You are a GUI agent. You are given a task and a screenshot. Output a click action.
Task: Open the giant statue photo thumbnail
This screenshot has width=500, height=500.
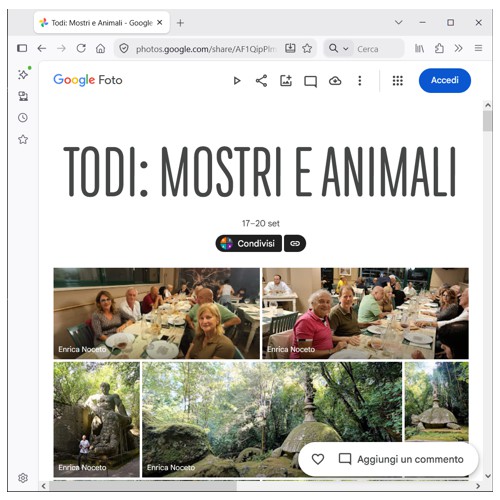[97, 419]
